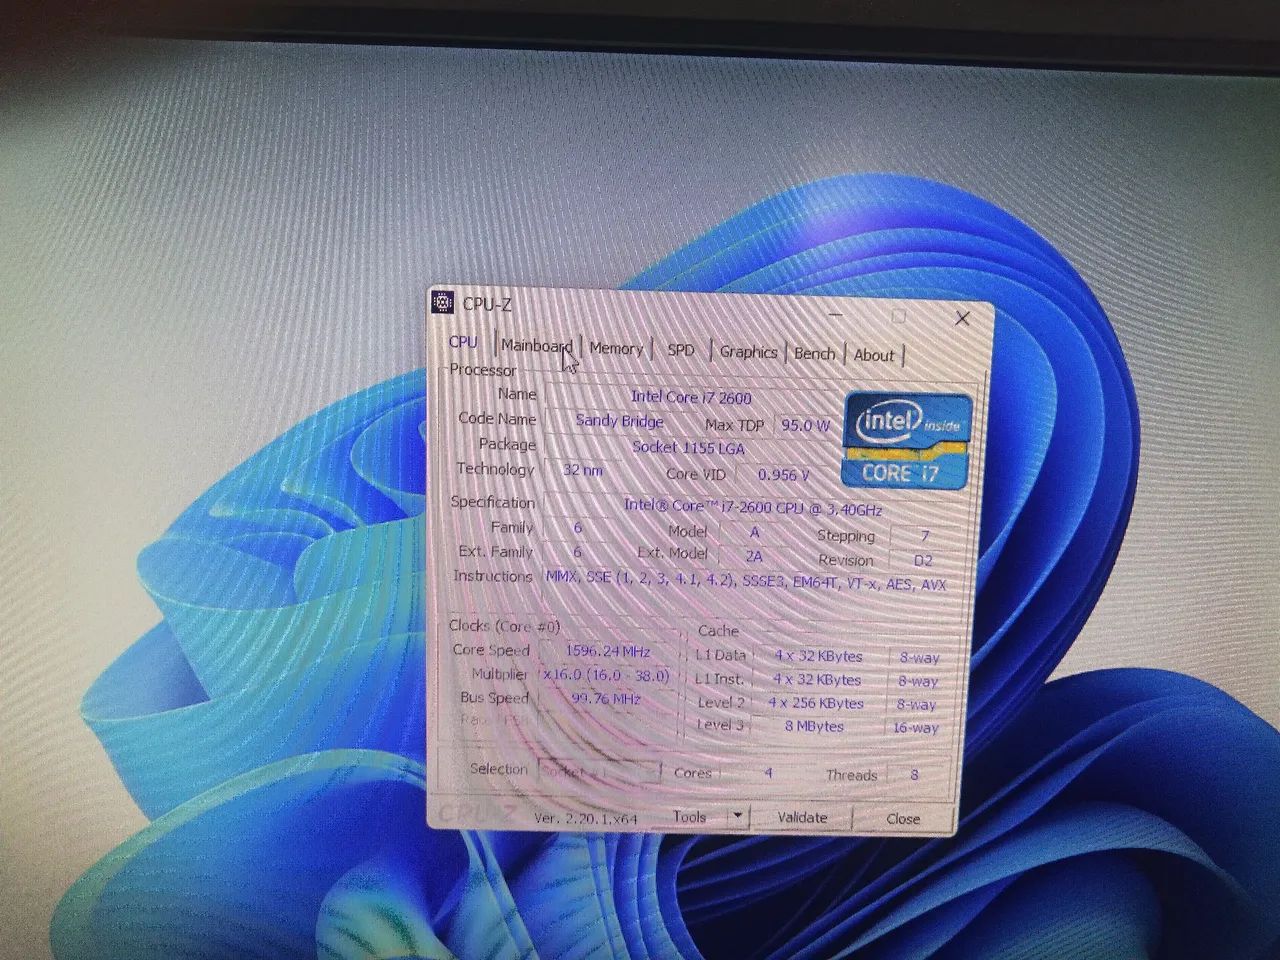
Task: Open the Memory tab
Action: 616,348
